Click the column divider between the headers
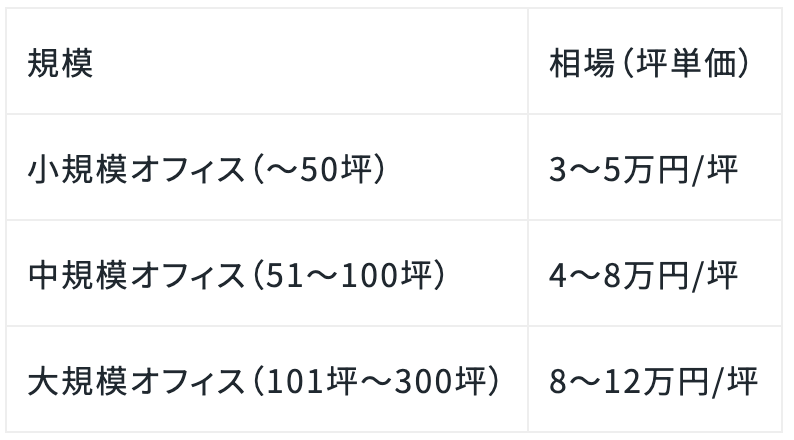794x440 pixels. tap(528, 63)
